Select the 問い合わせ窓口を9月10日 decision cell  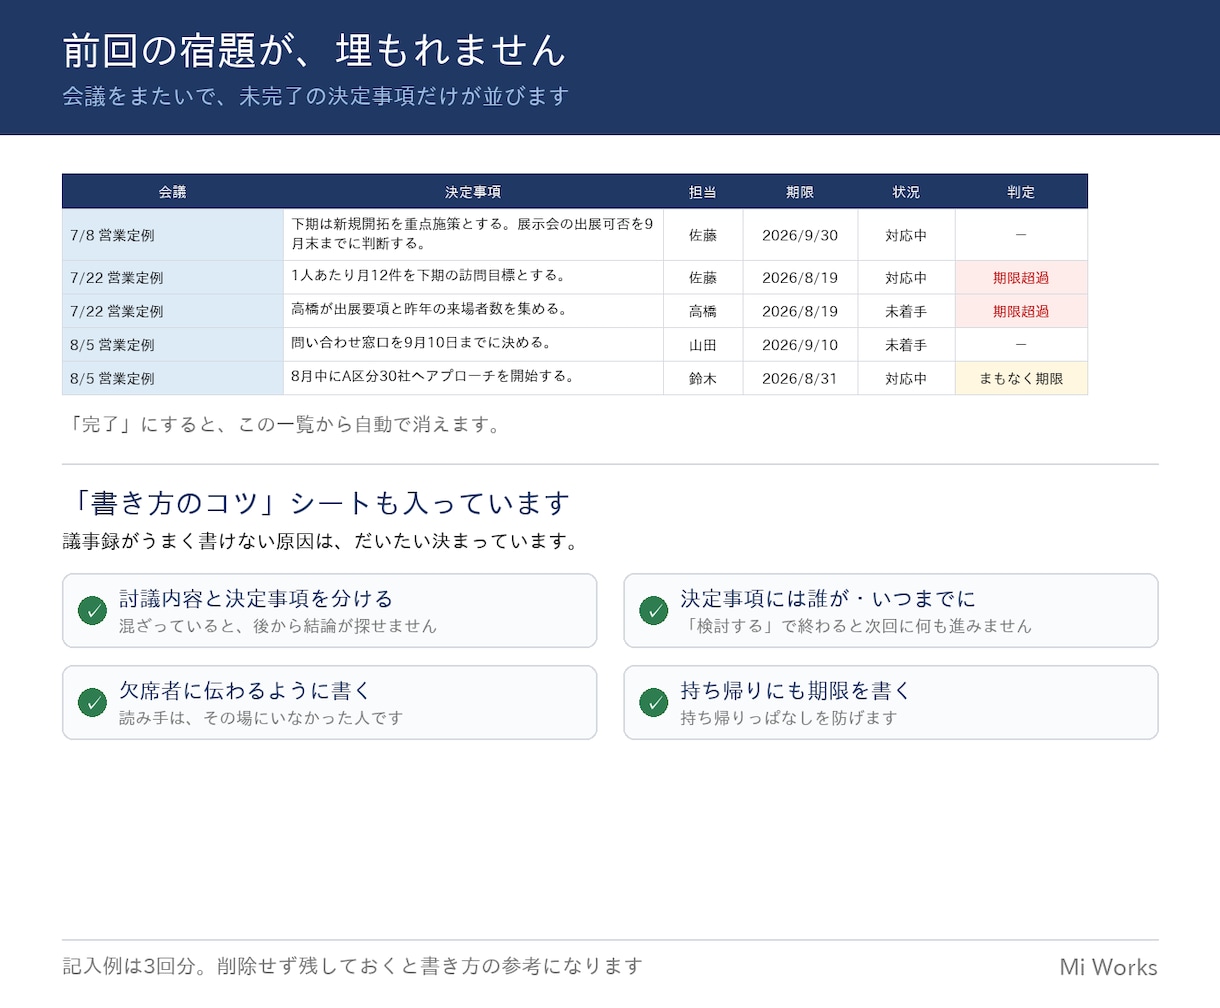click(x=473, y=344)
